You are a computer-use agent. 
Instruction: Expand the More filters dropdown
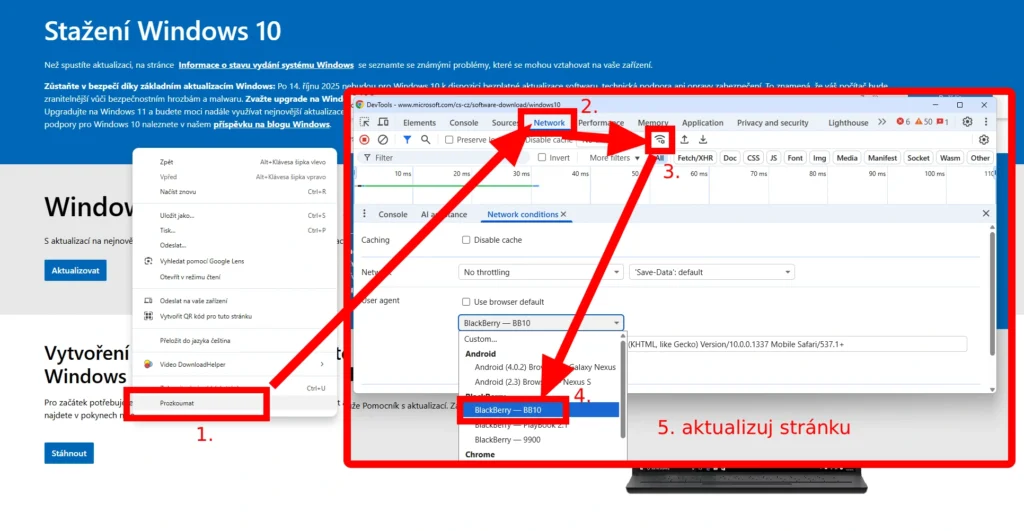point(615,157)
